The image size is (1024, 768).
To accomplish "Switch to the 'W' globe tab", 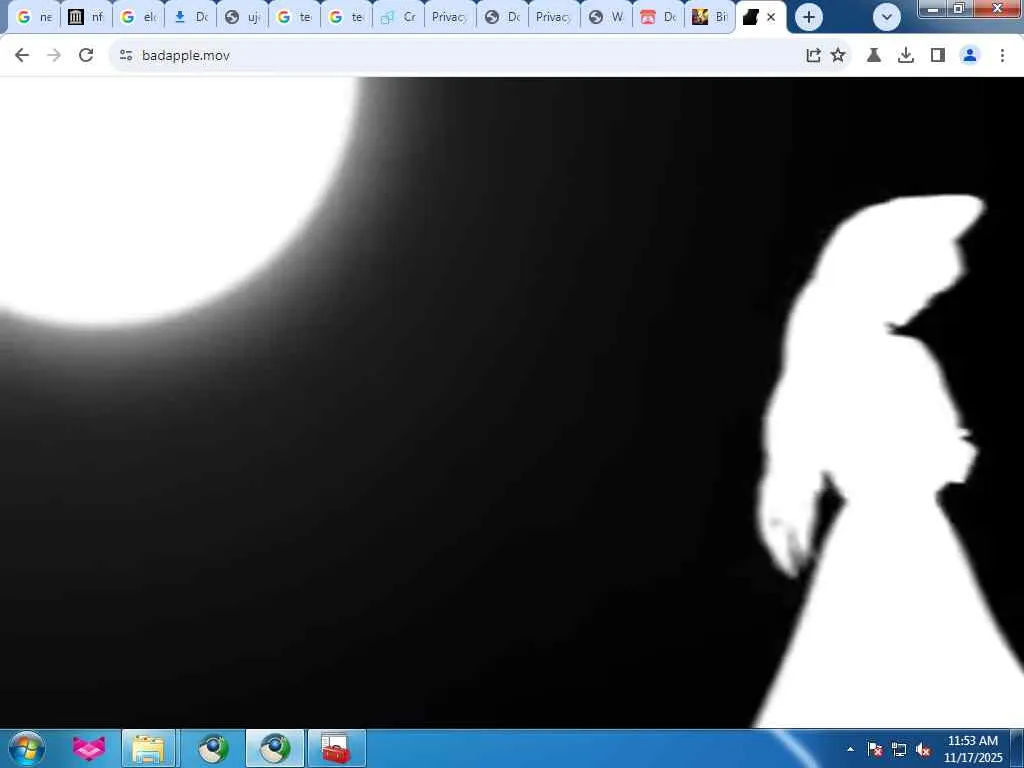I will coord(606,17).
